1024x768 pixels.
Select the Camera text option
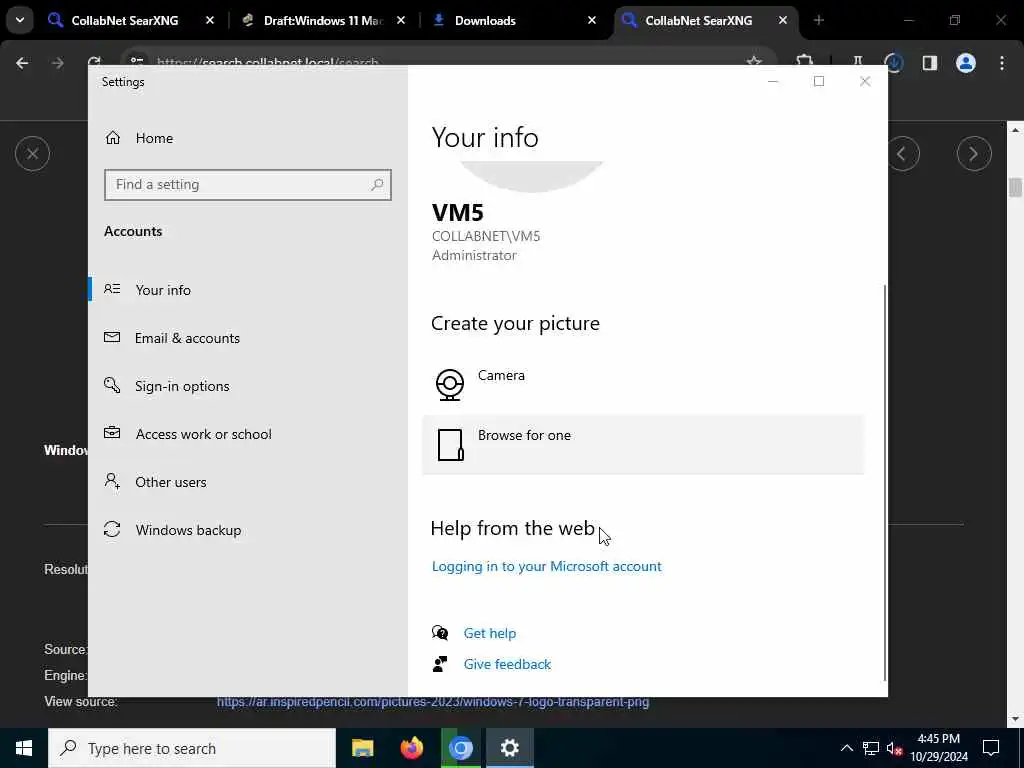(501, 376)
